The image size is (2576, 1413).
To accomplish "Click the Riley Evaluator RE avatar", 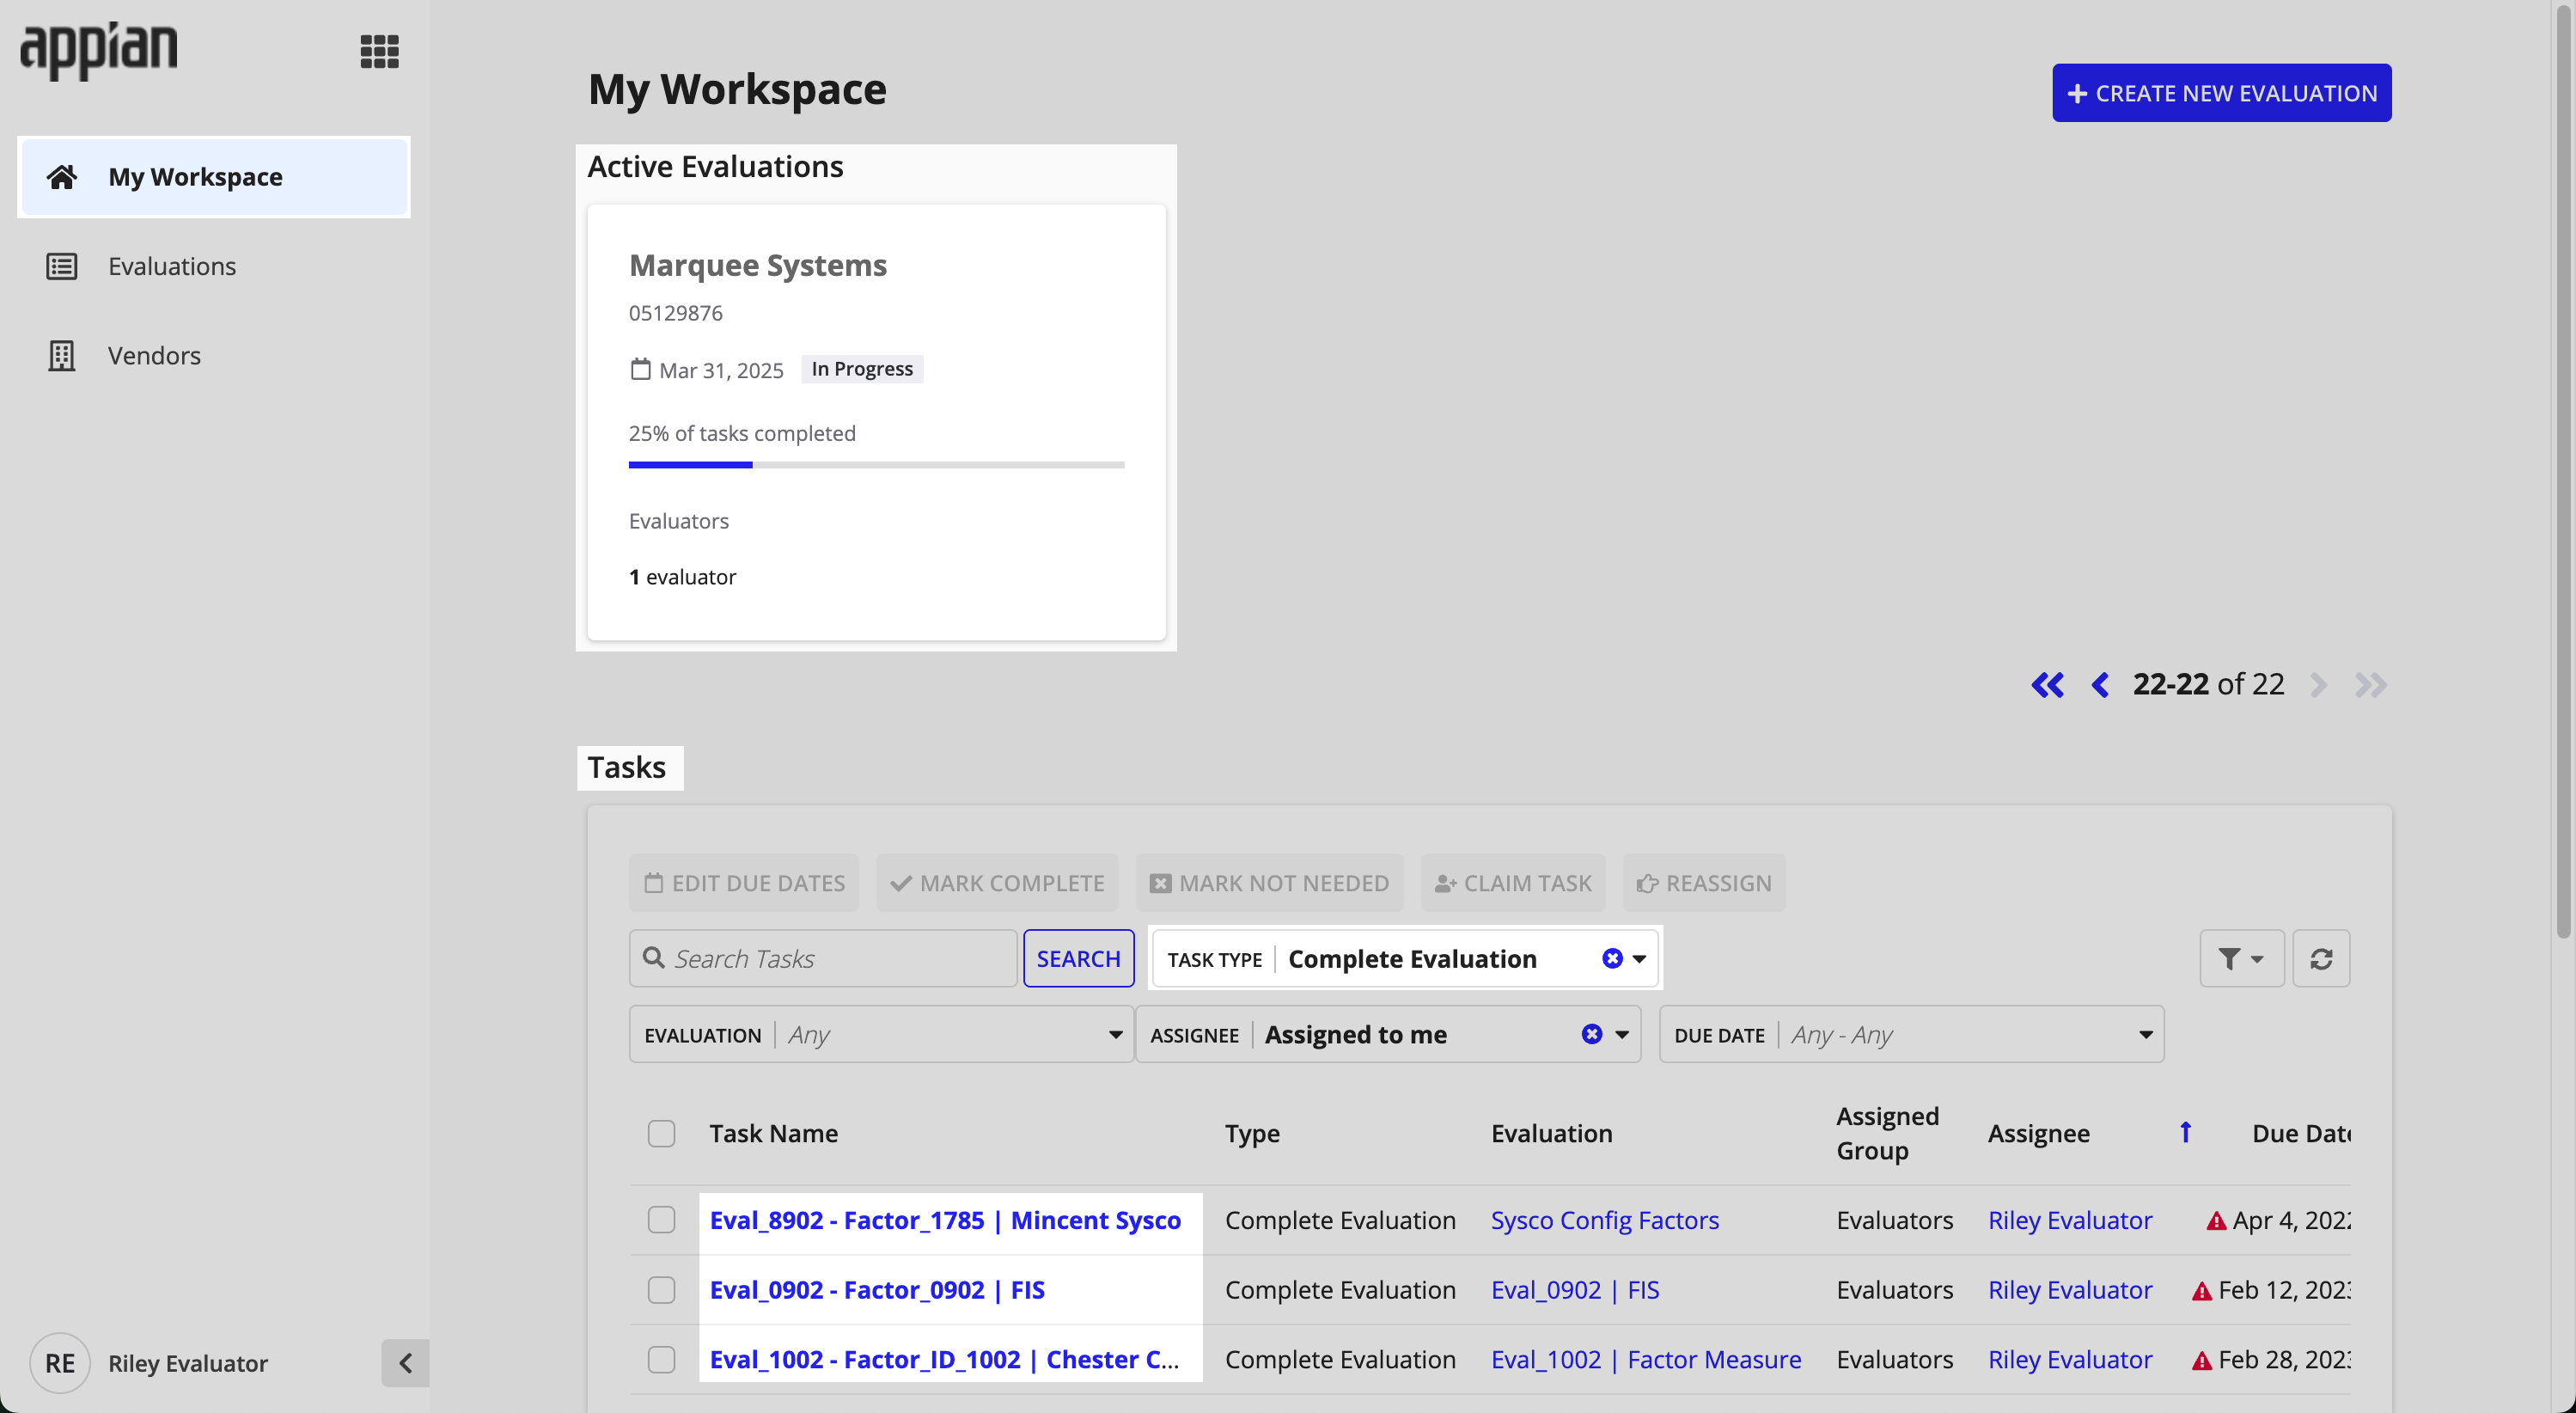I will pyautogui.click(x=60, y=1363).
